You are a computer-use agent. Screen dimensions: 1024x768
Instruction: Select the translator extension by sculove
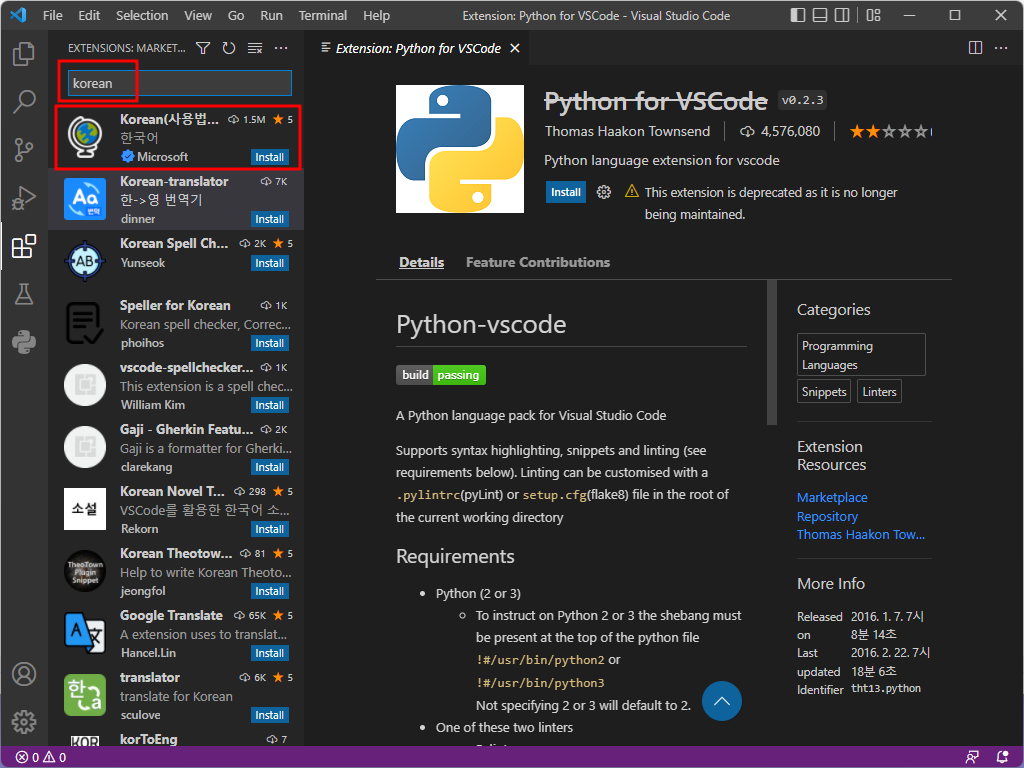coord(176,696)
